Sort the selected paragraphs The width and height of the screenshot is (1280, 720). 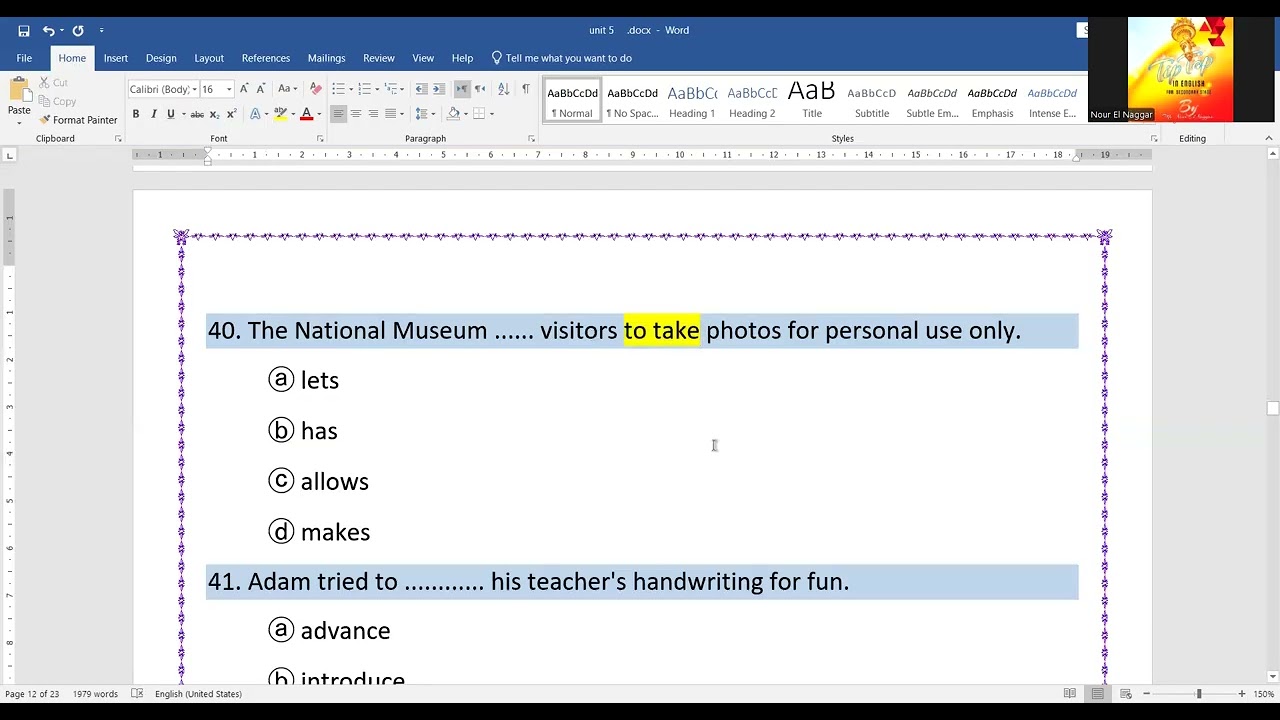(504, 89)
